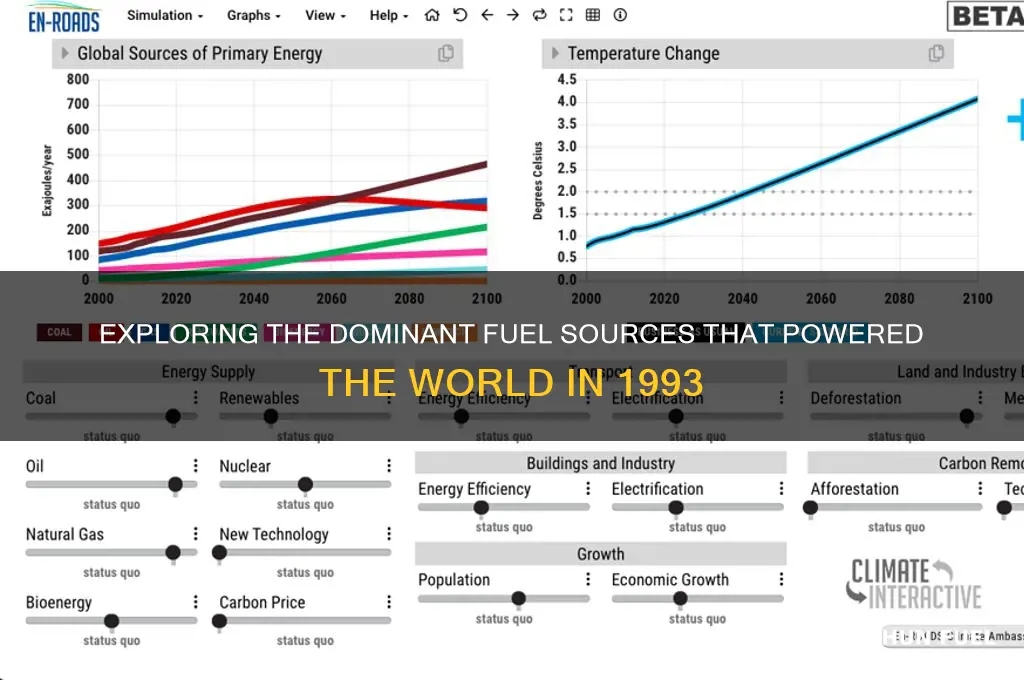The width and height of the screenshot is (1024, 680).
Task: Open the Help menu
Action: tap(389, 15)
